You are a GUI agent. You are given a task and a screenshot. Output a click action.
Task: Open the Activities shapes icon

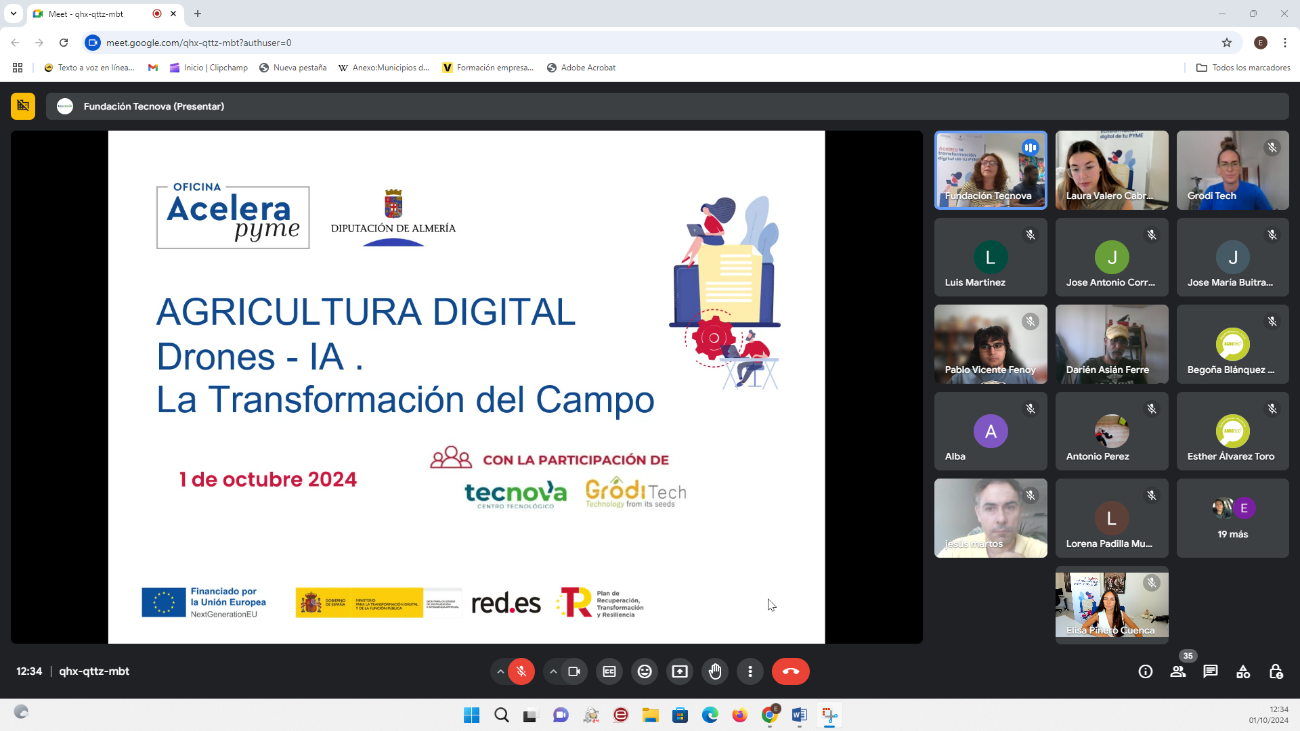[x=1243, y=672]
